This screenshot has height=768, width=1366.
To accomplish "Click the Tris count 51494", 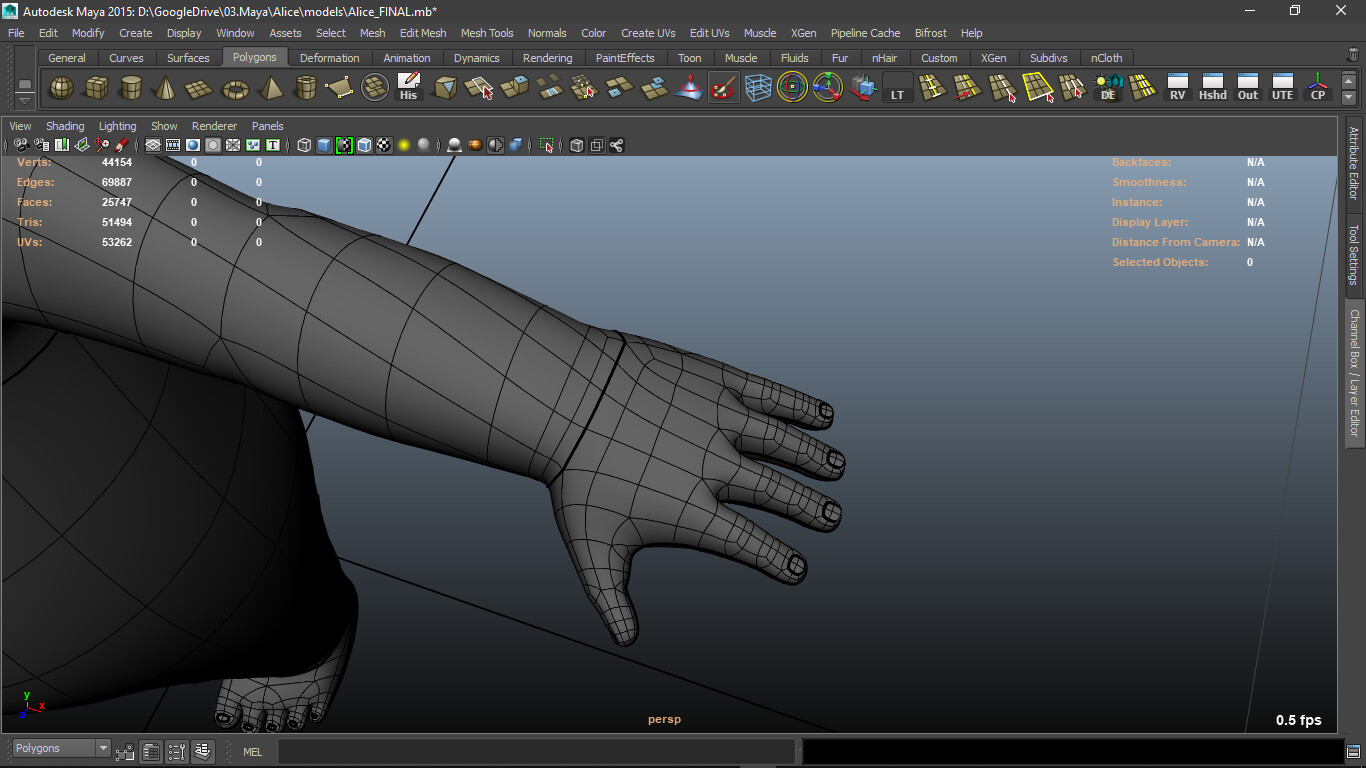I will click(x=117, y=222).
